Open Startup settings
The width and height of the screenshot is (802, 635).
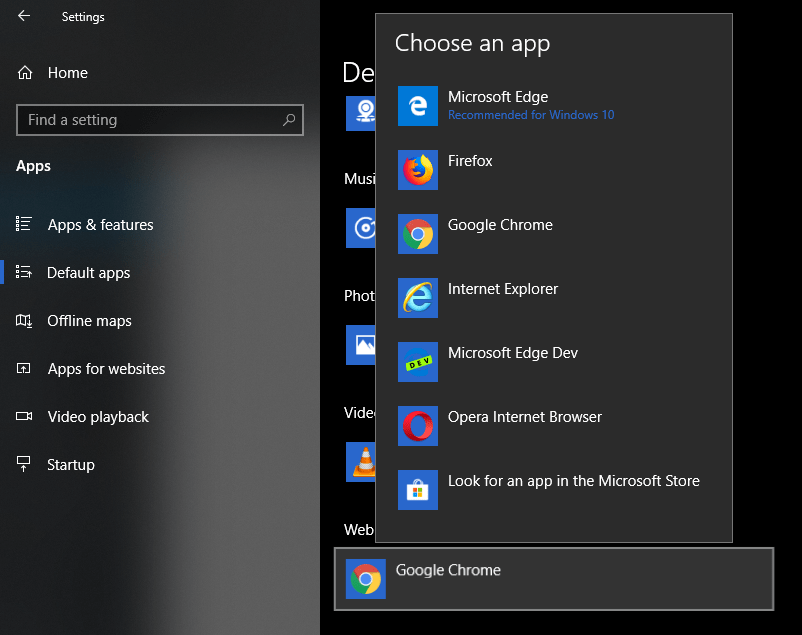tap(71, 465)
